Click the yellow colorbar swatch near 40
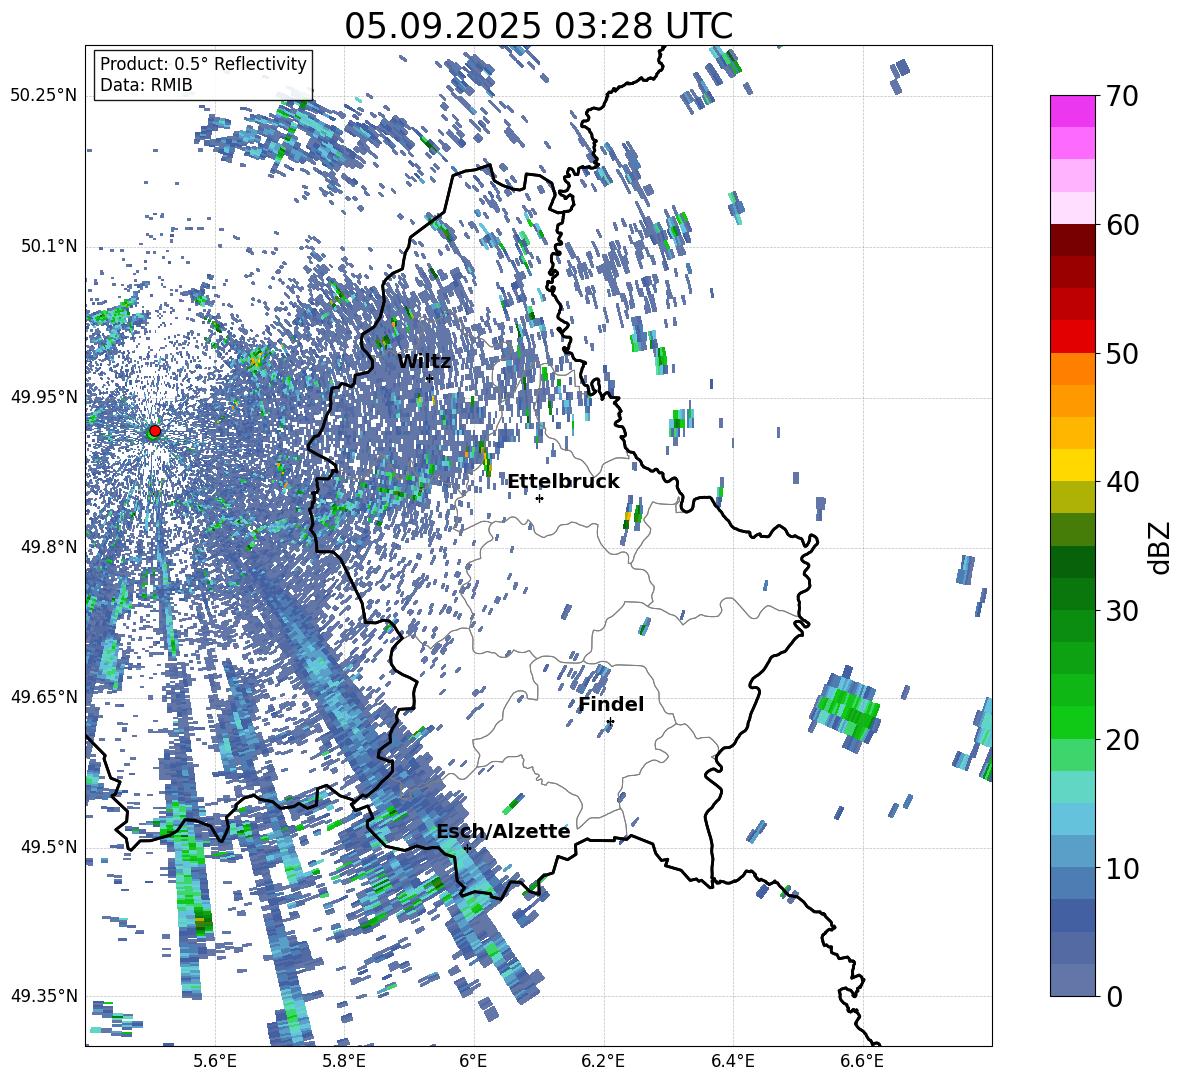This screenshot has height=1081, width=1184. click(x=1072, y=465)
